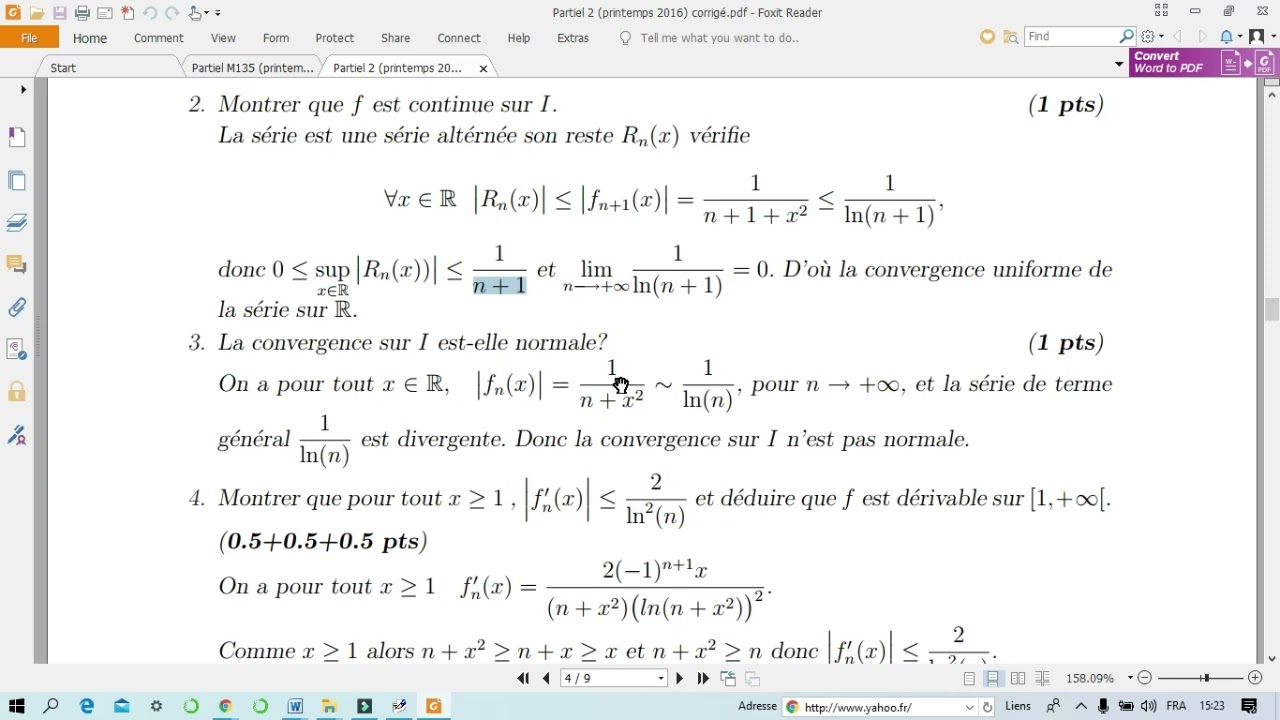This screenshot has height=720, width=1280.
Task: Click the Print icon in quick access
Action: [x=82, y=13]
